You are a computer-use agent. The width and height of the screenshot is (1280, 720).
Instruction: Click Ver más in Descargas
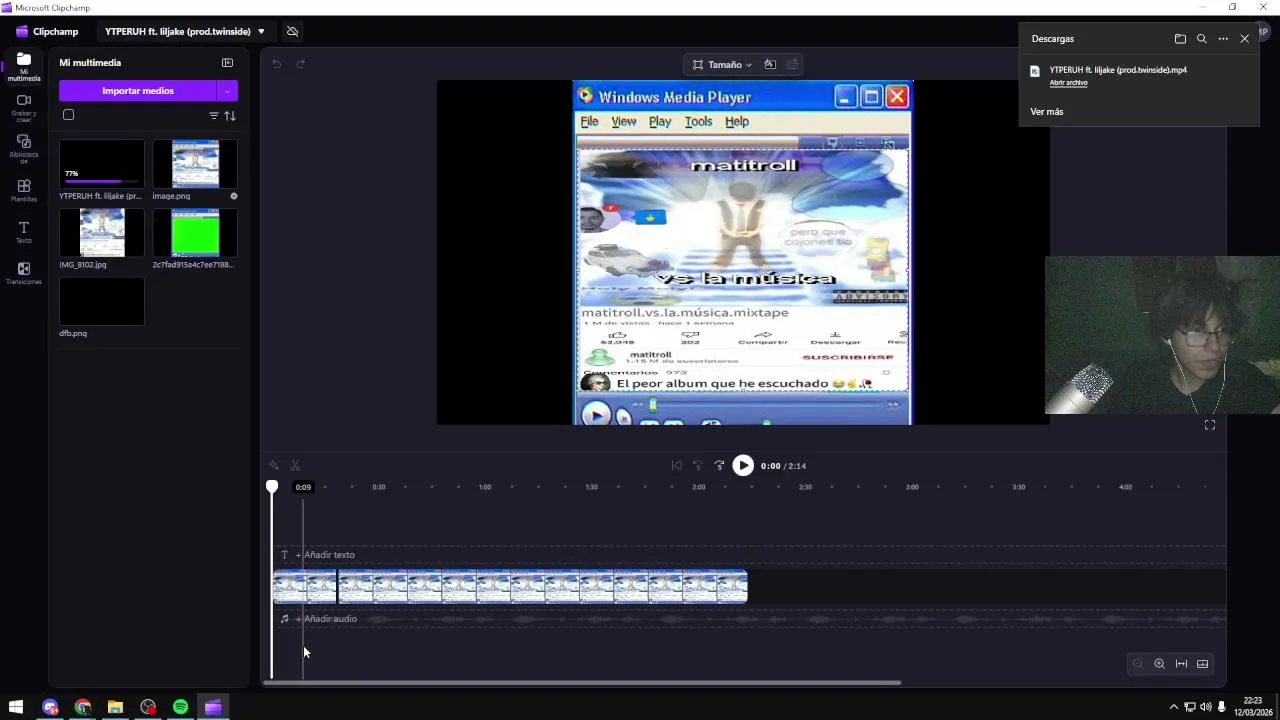(1047, 112)
